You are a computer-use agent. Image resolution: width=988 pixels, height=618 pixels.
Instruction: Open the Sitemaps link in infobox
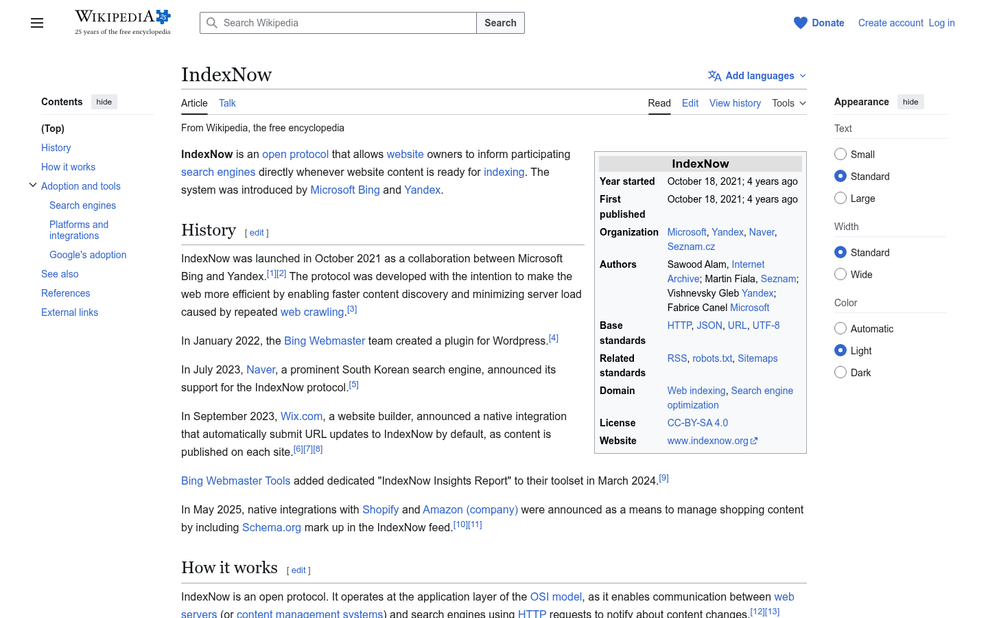[x=757, y=358]
